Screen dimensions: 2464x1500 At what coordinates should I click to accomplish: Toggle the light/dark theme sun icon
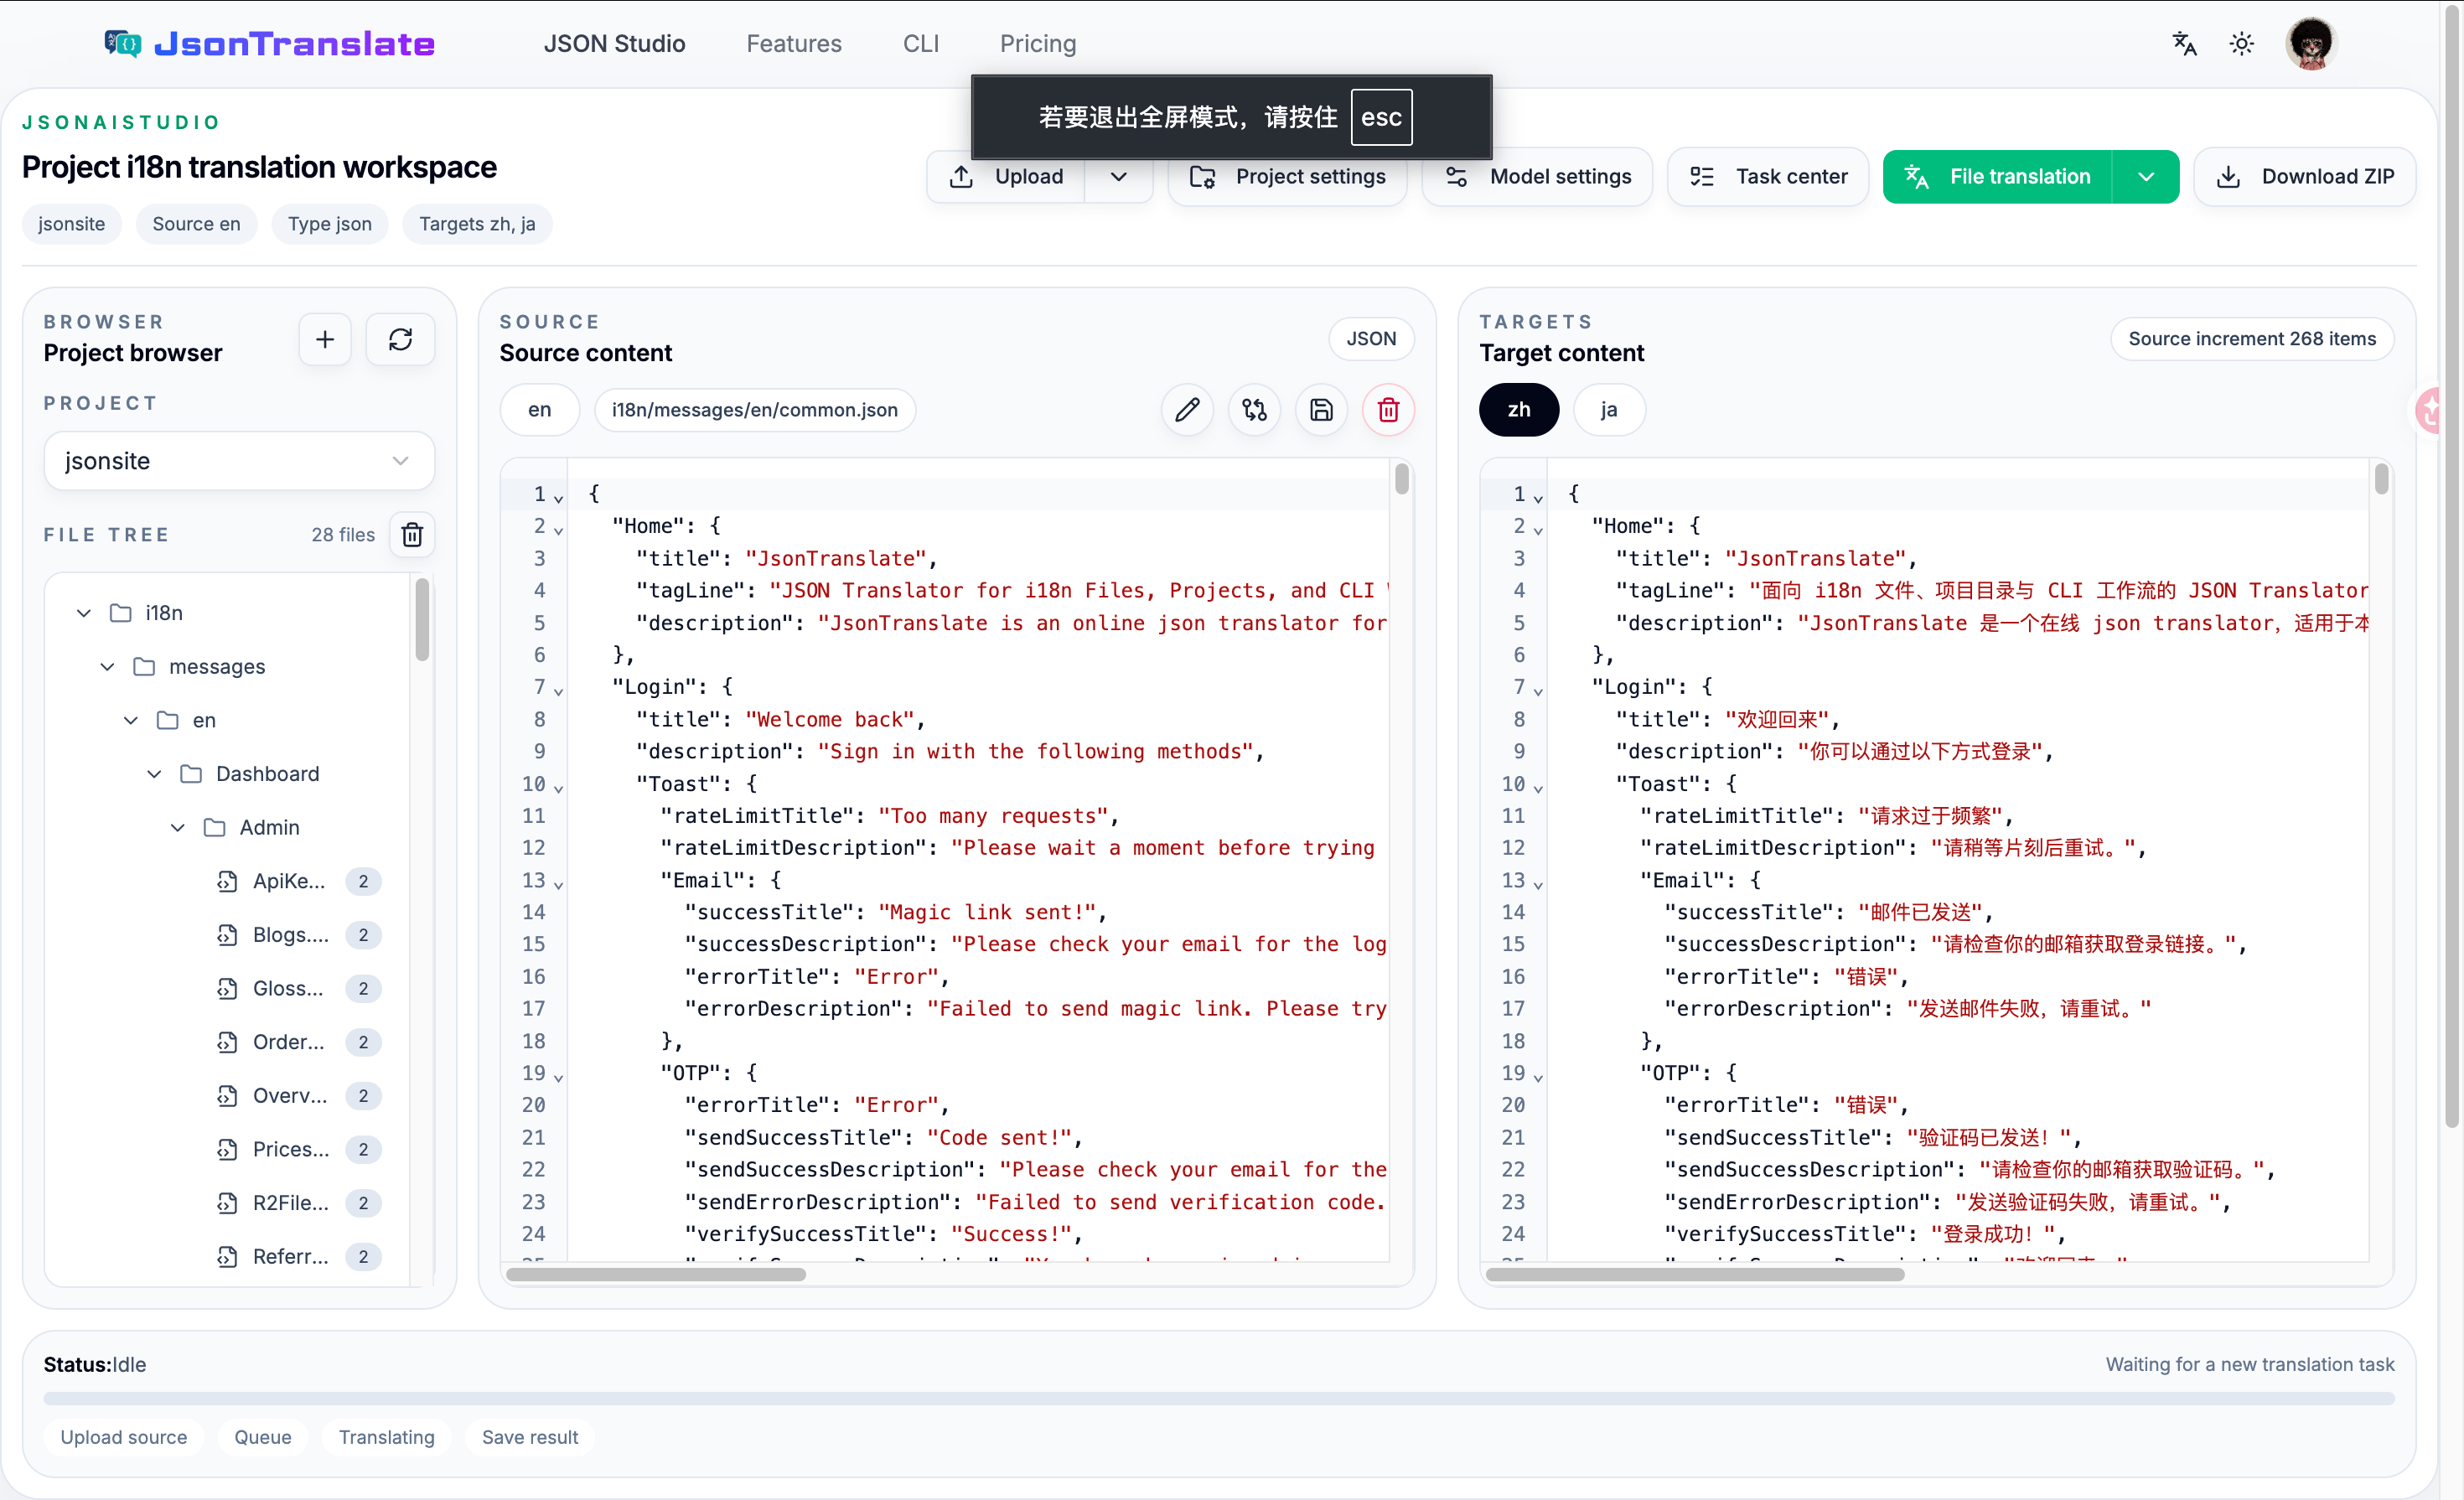(x=2242, y=44)
